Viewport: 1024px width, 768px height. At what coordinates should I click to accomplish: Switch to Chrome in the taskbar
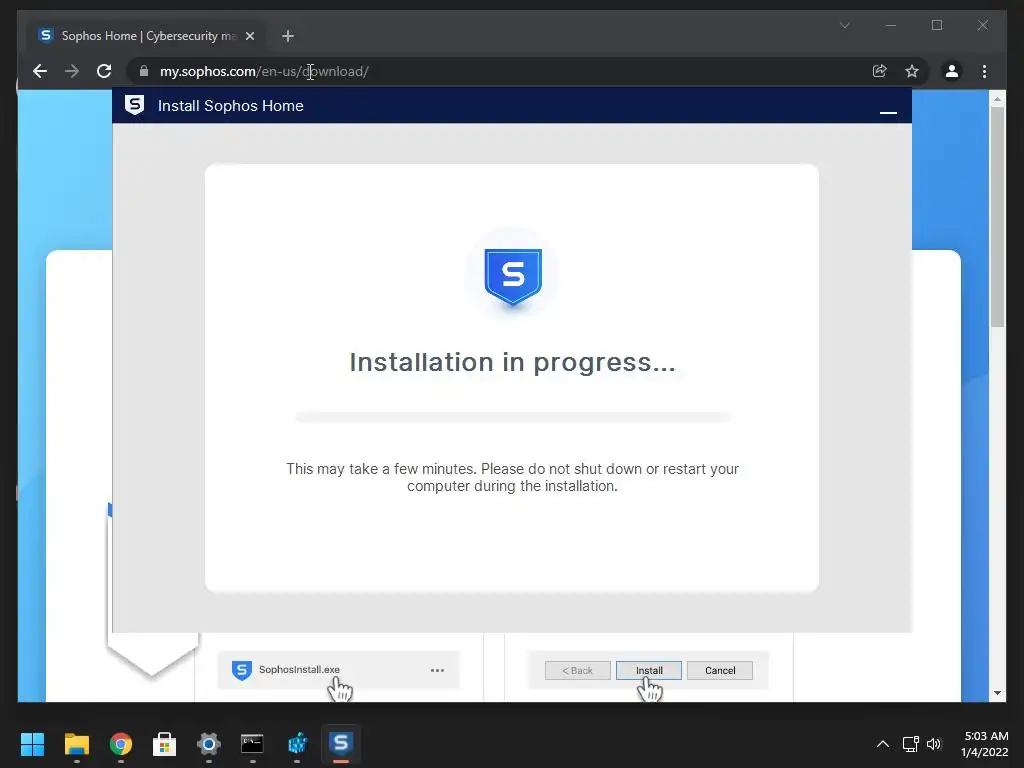pos(121,744)
